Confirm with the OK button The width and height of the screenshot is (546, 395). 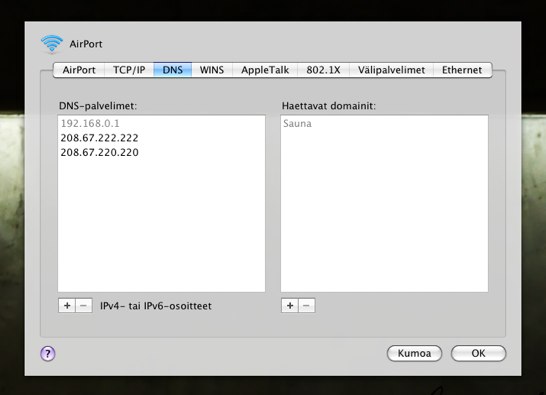pyautogui.click(x=478, y=353)
